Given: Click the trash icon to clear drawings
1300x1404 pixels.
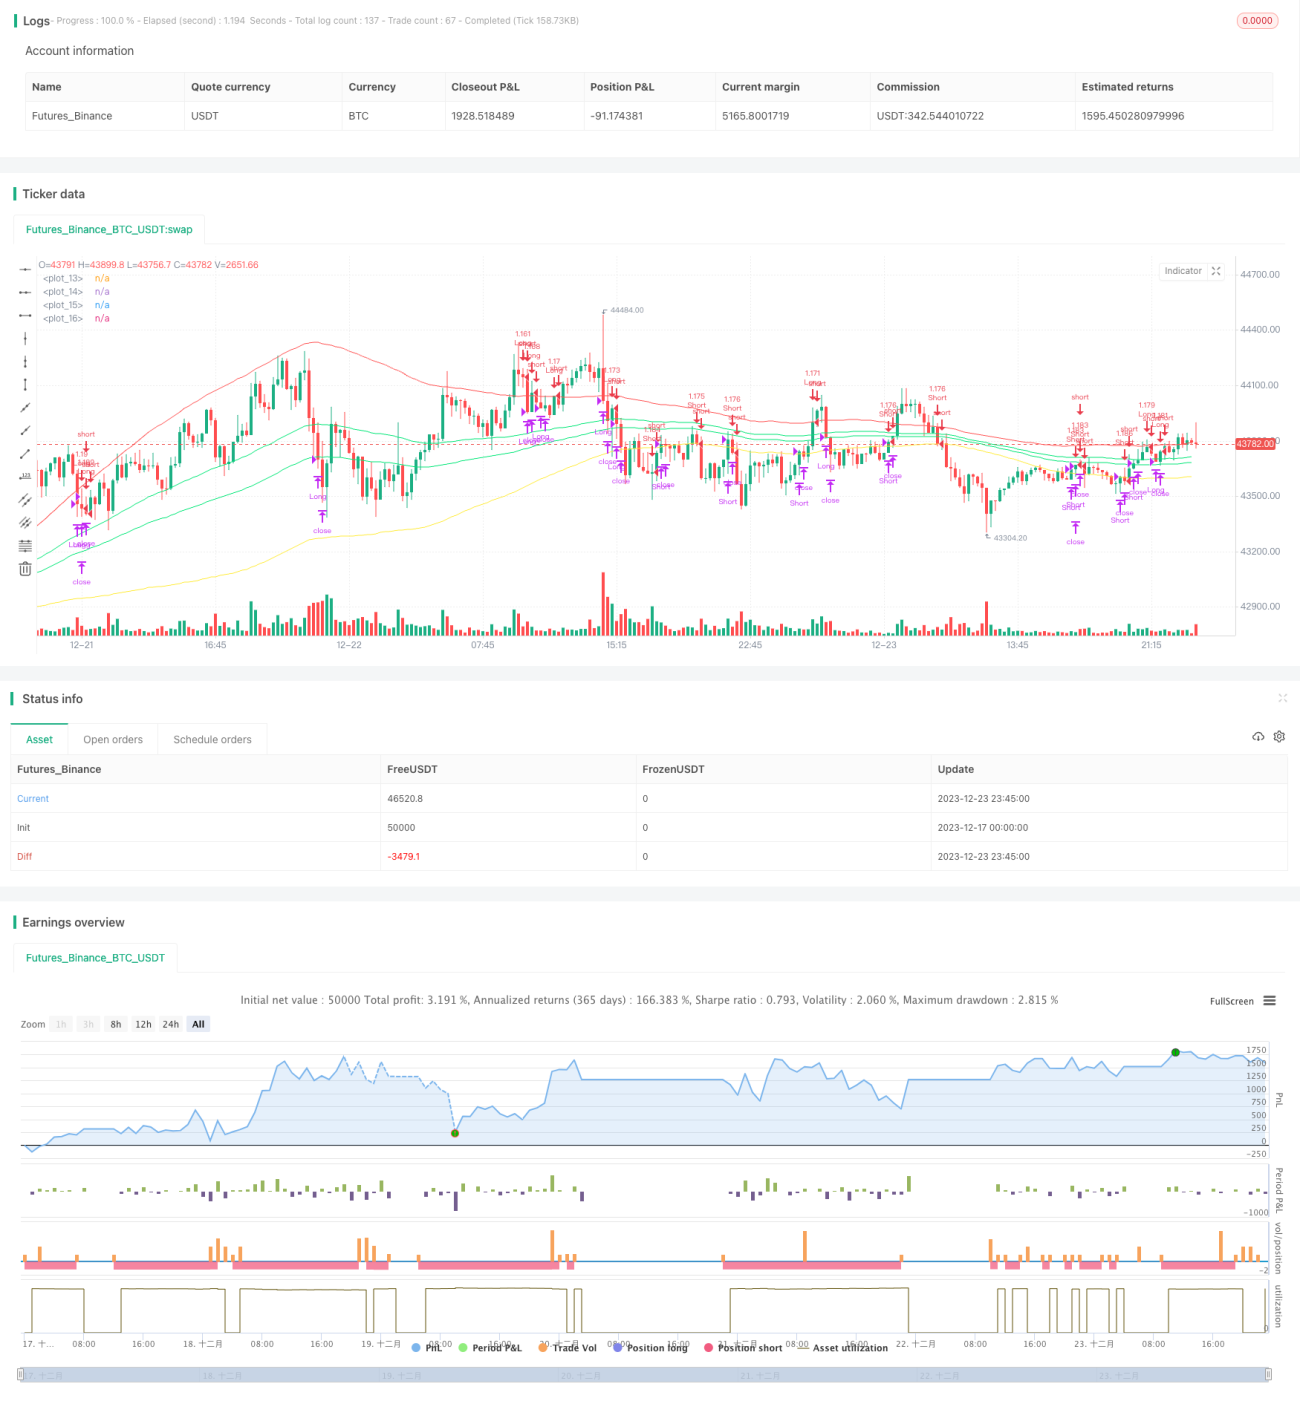Looking at the screenshot, I should pos(25,568).
